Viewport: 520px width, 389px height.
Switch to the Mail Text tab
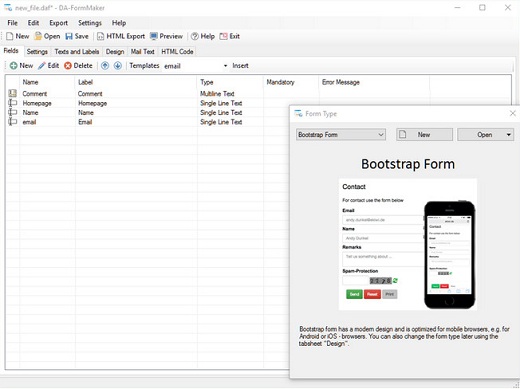pos(142,52)
